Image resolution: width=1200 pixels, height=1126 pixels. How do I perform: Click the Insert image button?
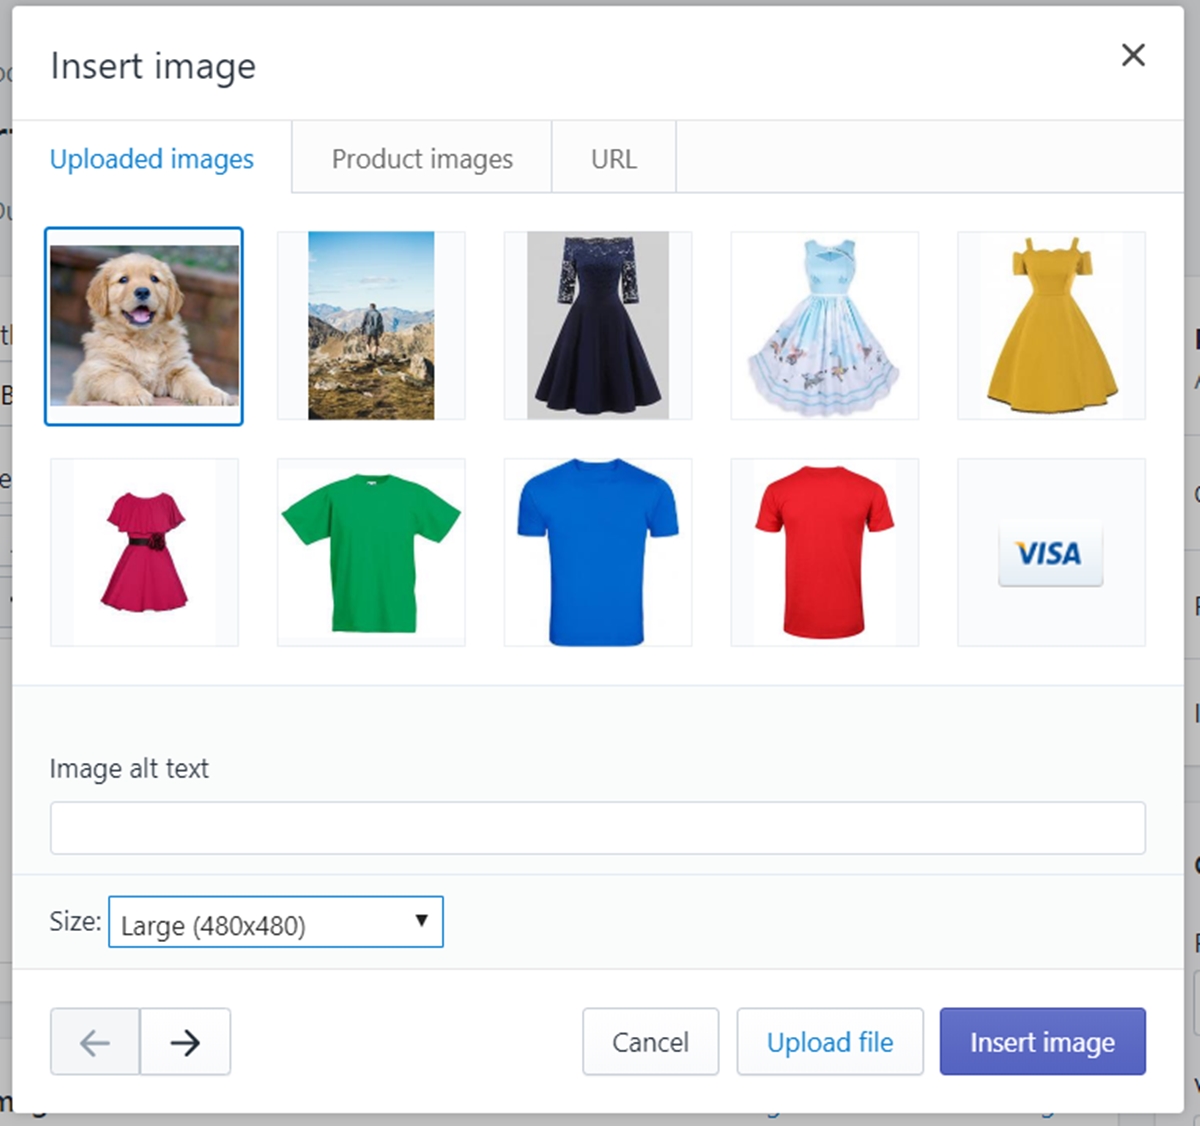(1043, 1042)
